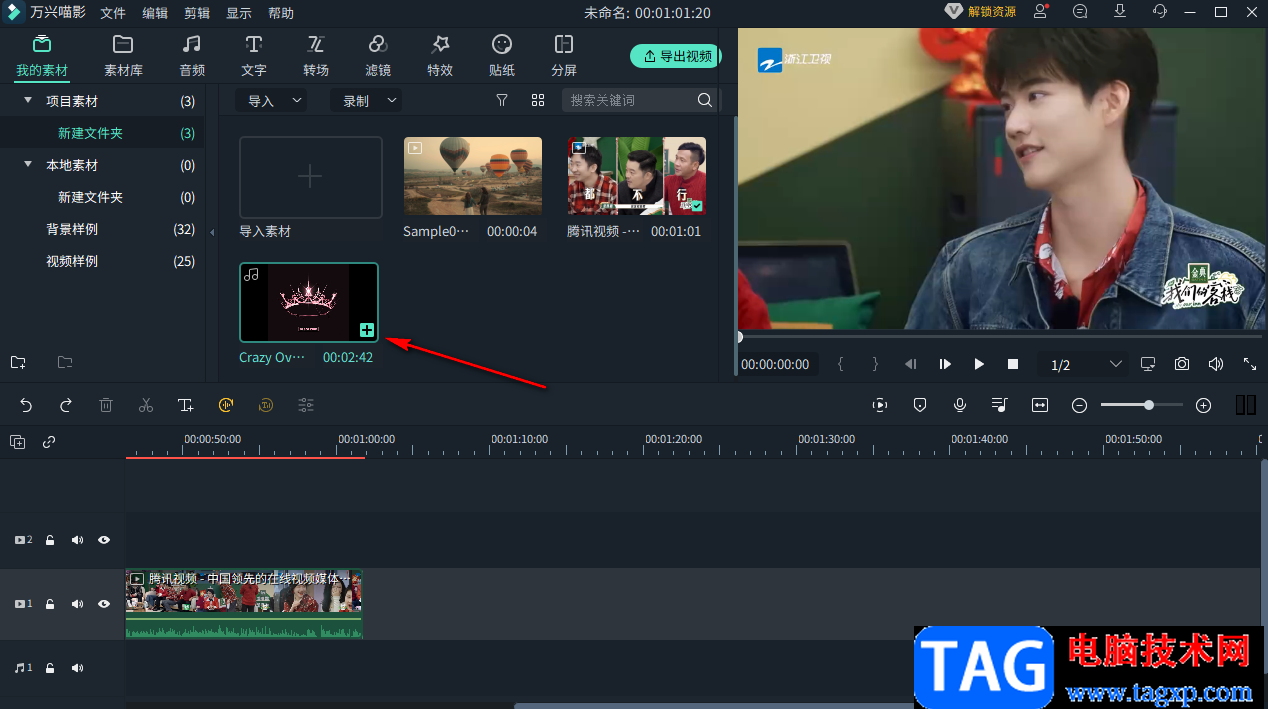Open the 1/2 preview quality dropdown

click(1086, 365)
